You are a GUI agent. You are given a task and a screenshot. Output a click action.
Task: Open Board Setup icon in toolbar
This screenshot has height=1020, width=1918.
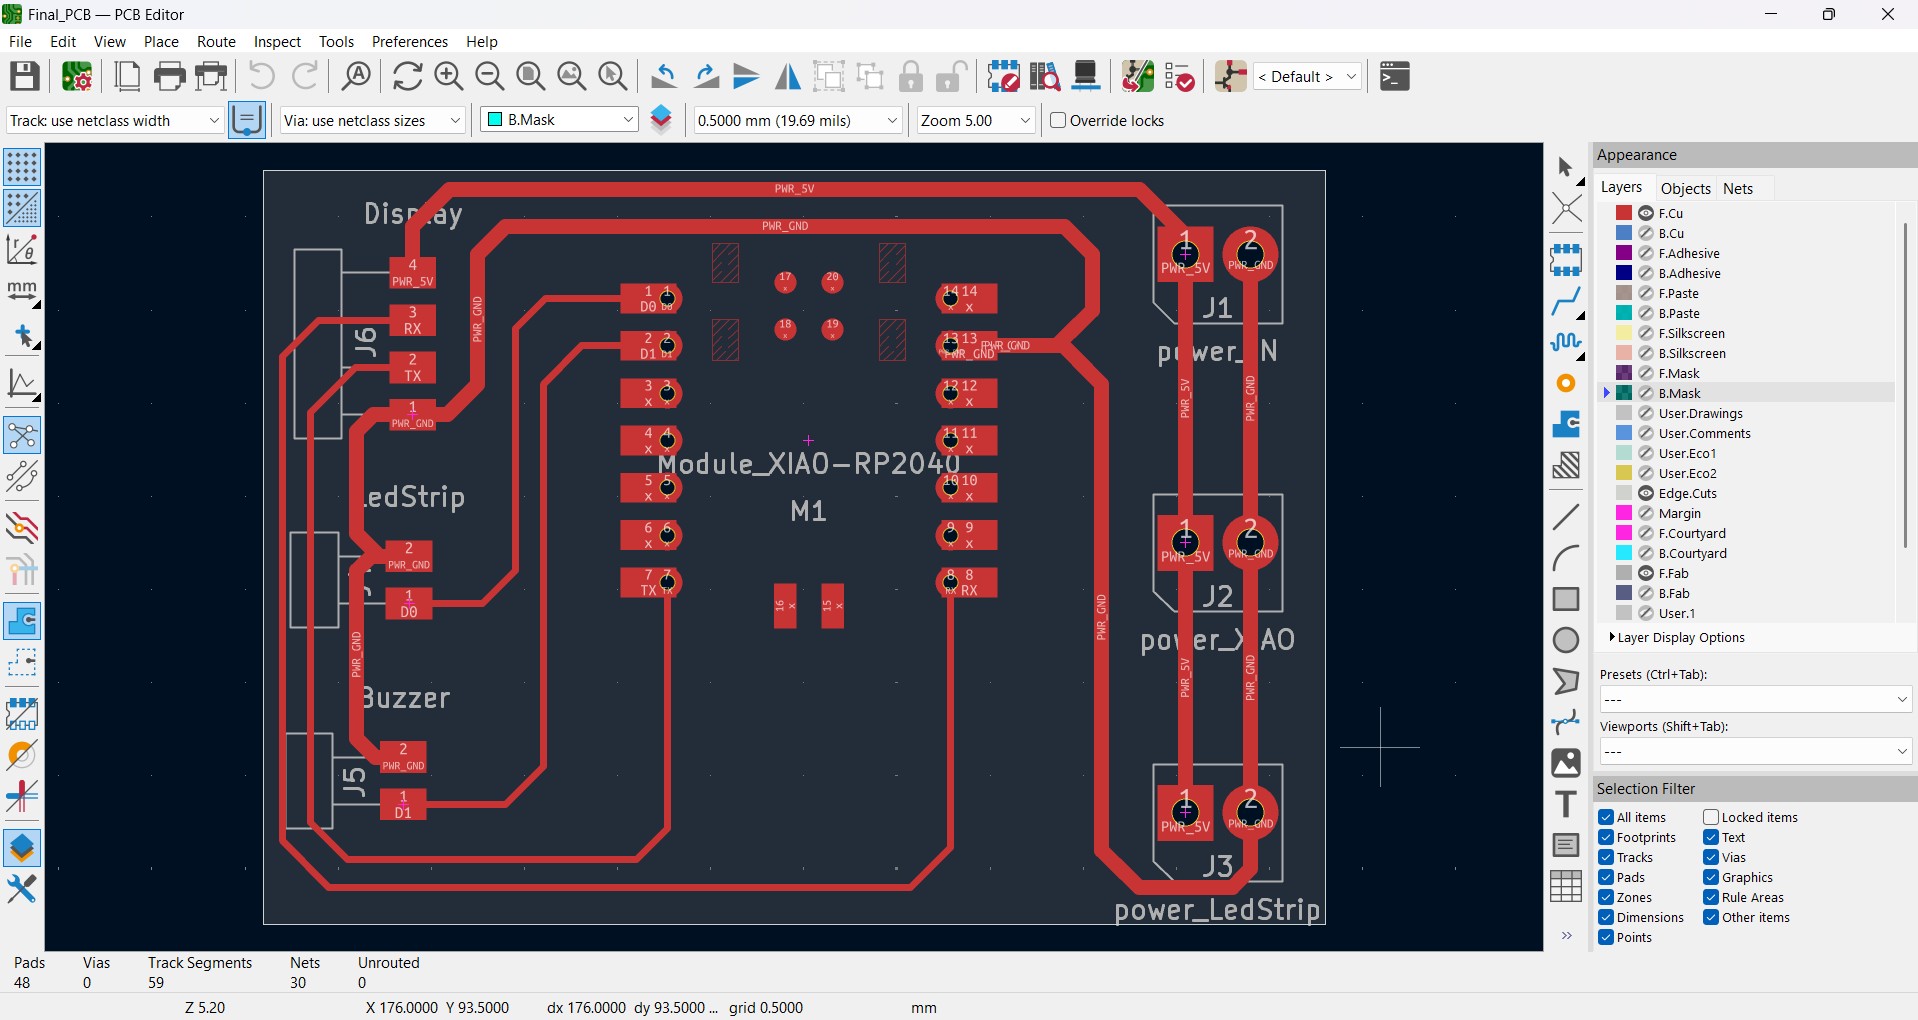pyautogui.click(x=77, y=76)
